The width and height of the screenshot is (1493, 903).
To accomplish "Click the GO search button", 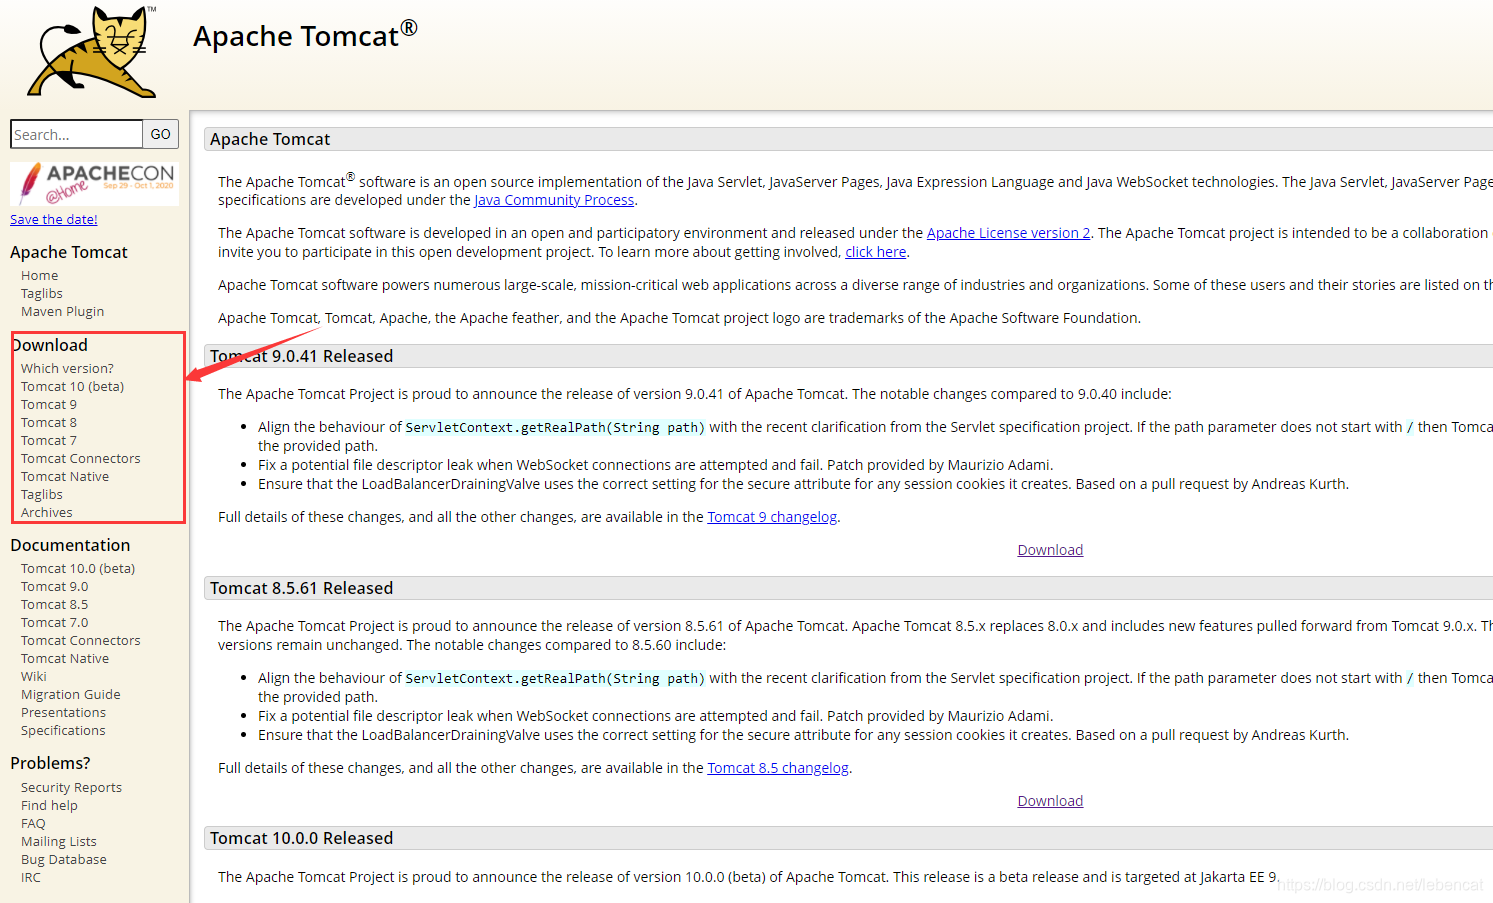I will point(161,134).
